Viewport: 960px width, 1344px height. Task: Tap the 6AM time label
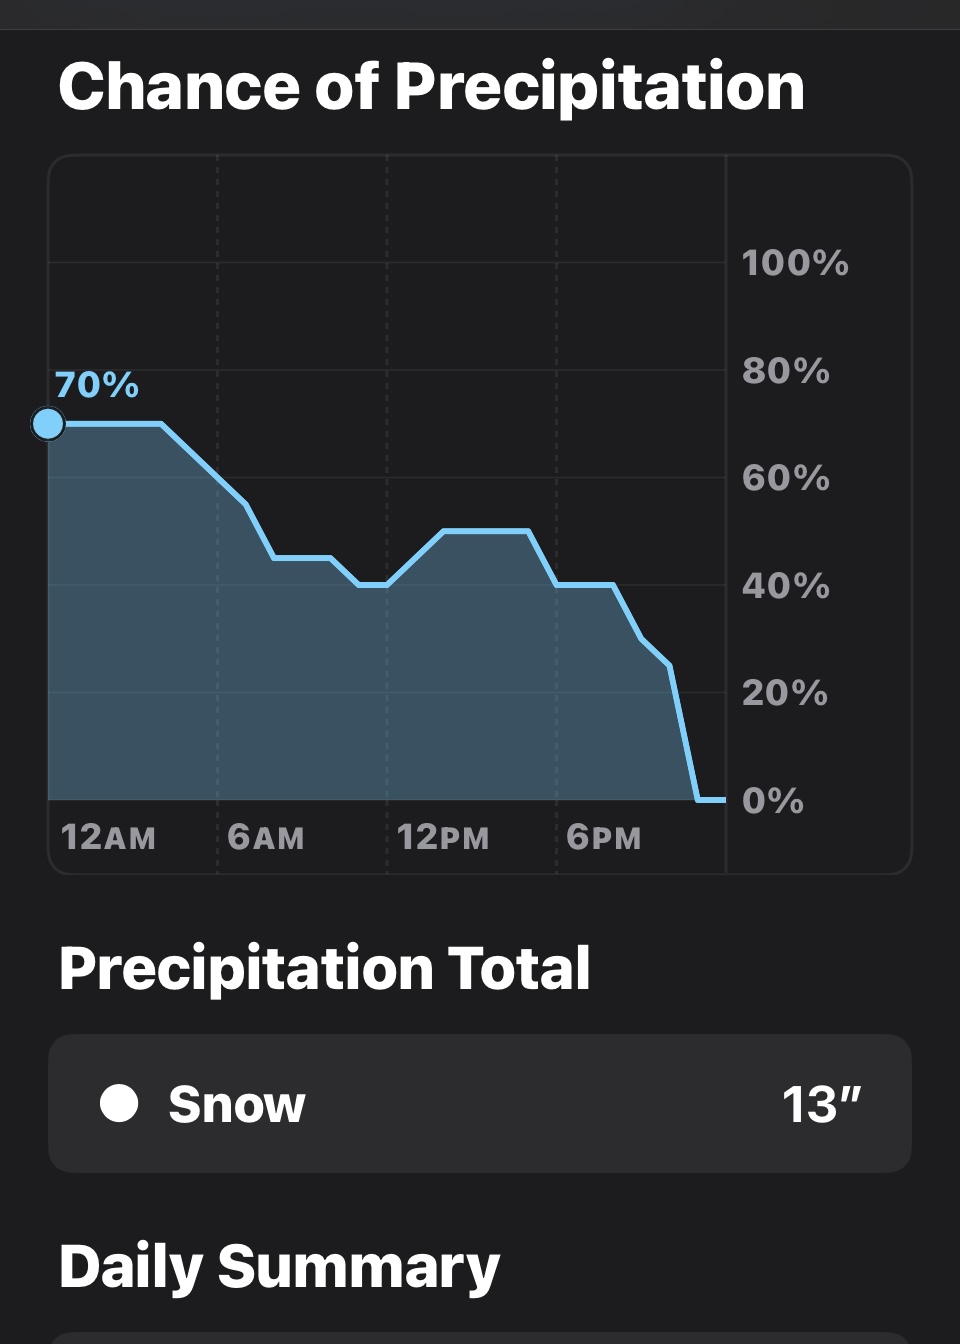coord(265,837)
